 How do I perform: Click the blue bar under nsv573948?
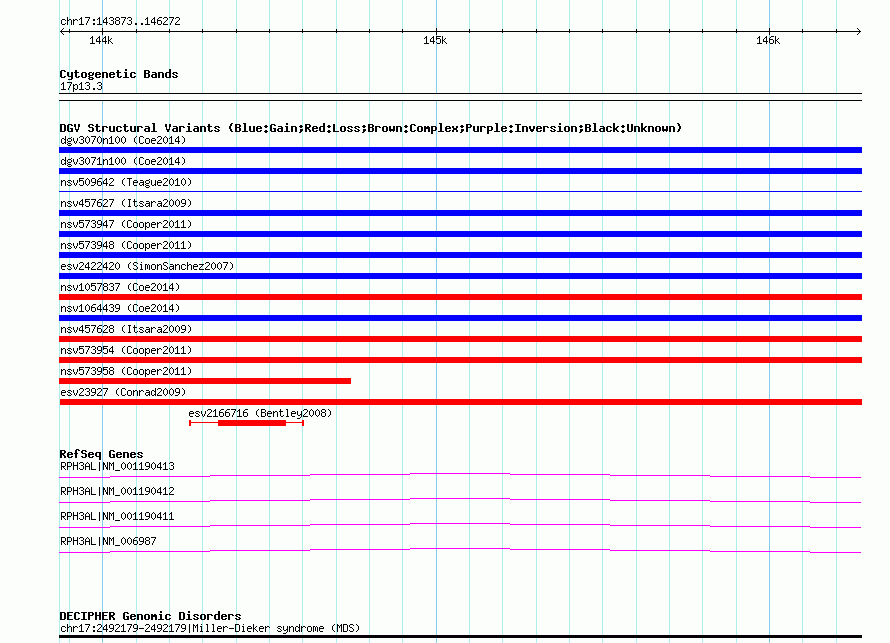[460, 255]
